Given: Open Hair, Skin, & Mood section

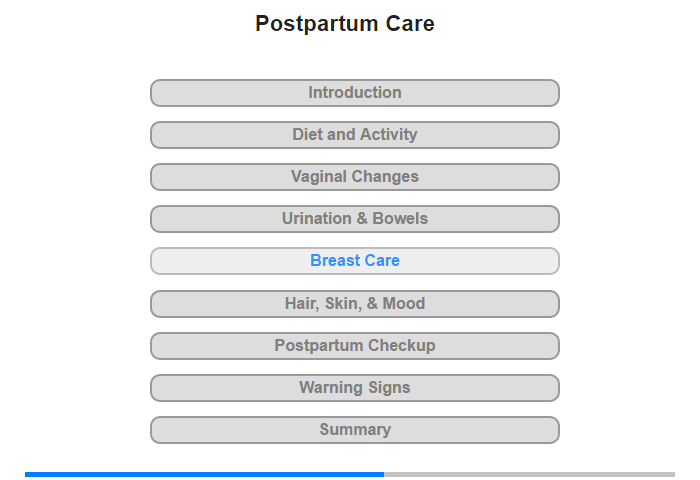Looking at the screenshot, I should pyautogui.click(x=355, y=304).
